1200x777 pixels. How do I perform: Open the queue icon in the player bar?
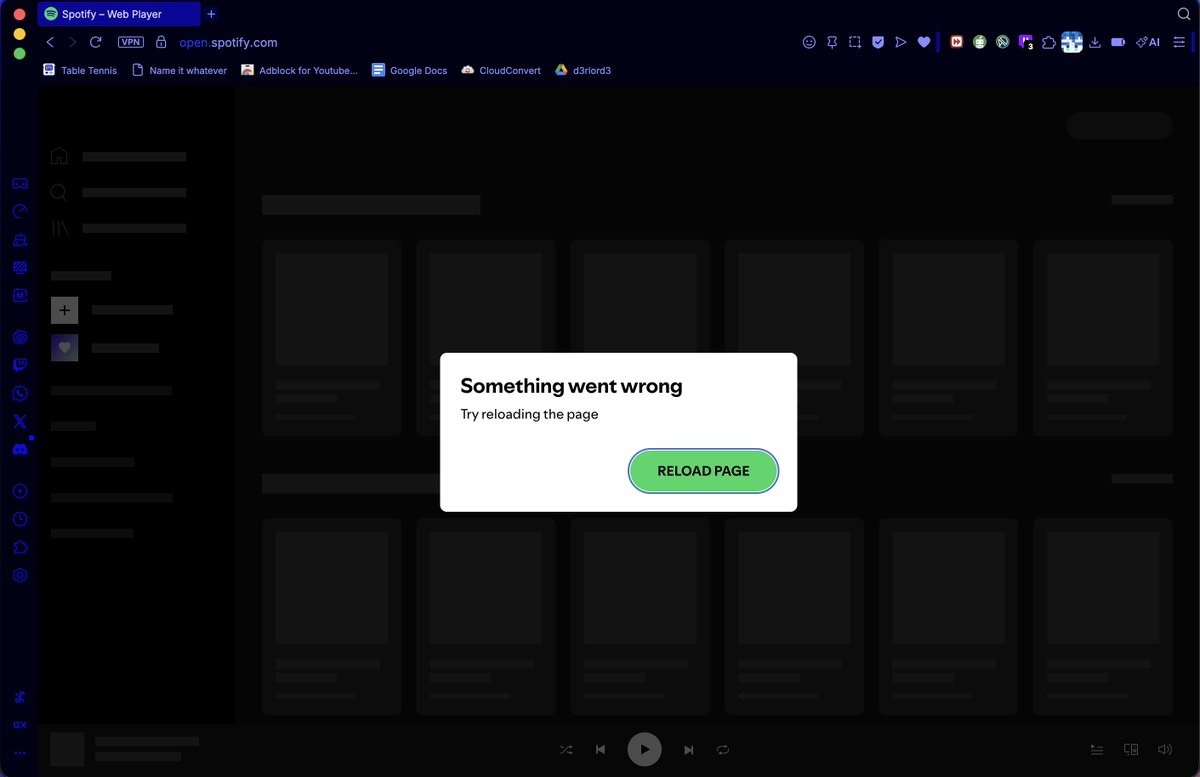pyautogui.click(x=1097, y=749)
